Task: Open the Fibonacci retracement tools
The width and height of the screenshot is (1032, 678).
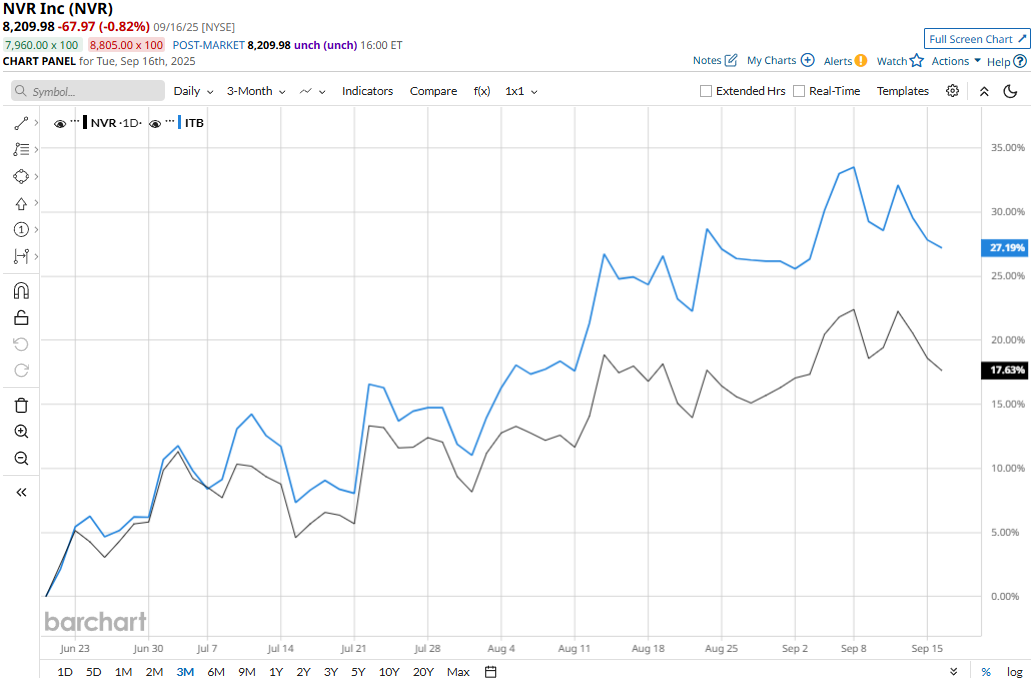Action: click(x=21, y=149)
